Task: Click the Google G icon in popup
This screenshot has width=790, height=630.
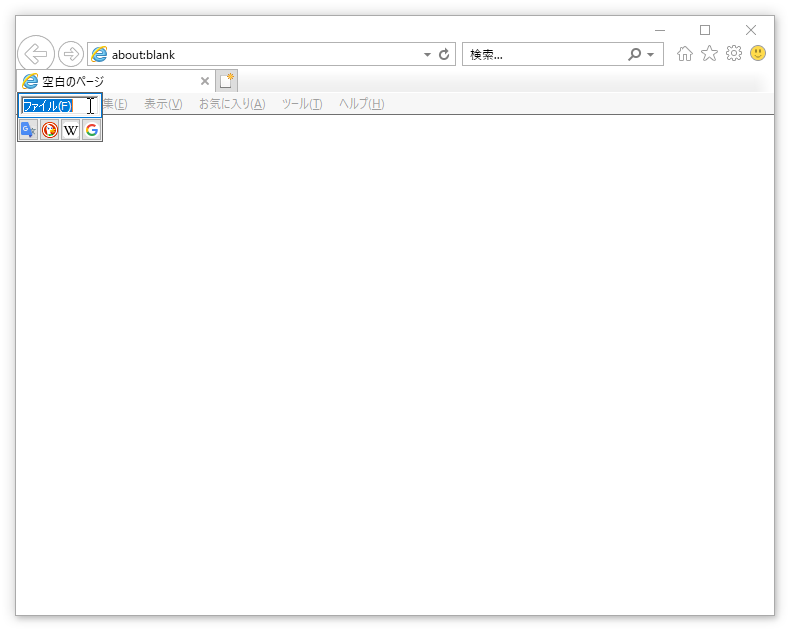Action: point(92,130)
